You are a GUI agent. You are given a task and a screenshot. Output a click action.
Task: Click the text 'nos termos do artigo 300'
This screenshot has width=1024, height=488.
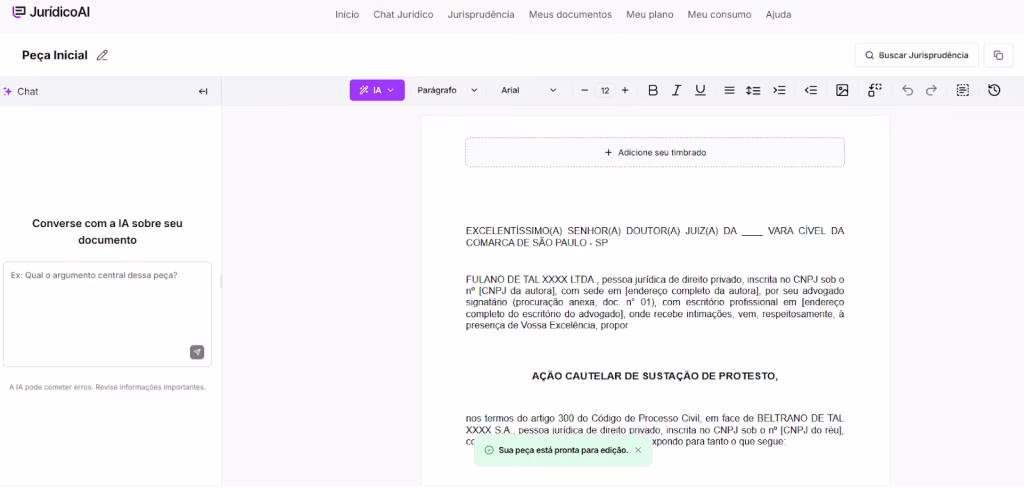coord(519,418)
